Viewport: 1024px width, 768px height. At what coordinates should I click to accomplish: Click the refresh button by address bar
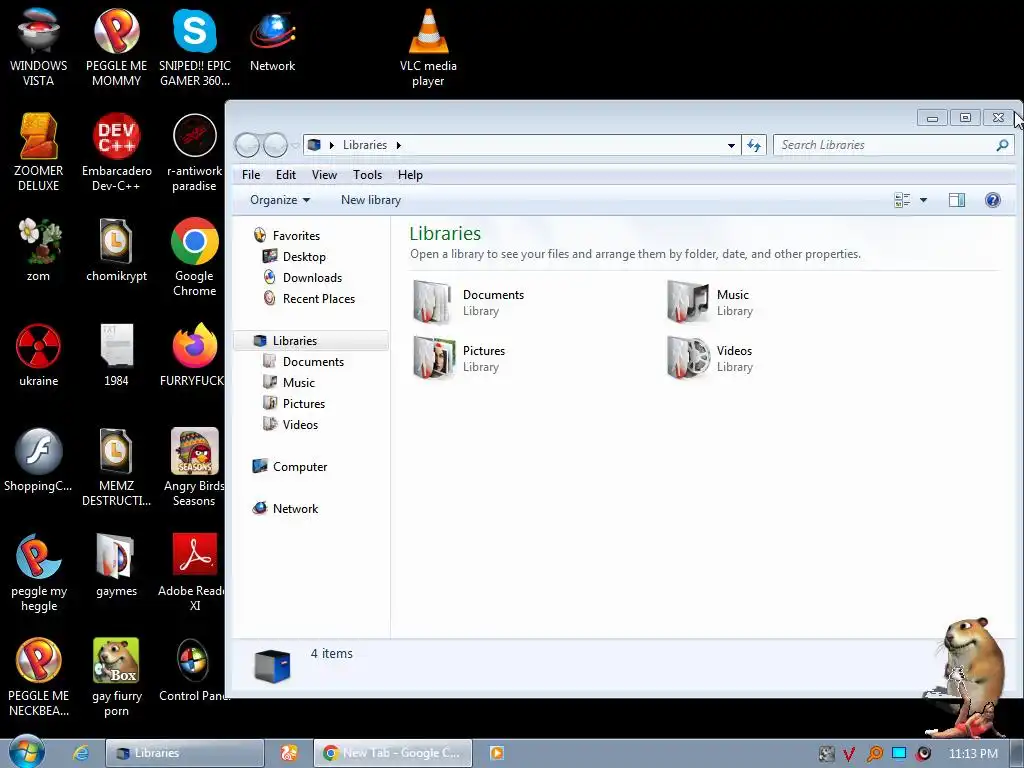click(754, 145)
